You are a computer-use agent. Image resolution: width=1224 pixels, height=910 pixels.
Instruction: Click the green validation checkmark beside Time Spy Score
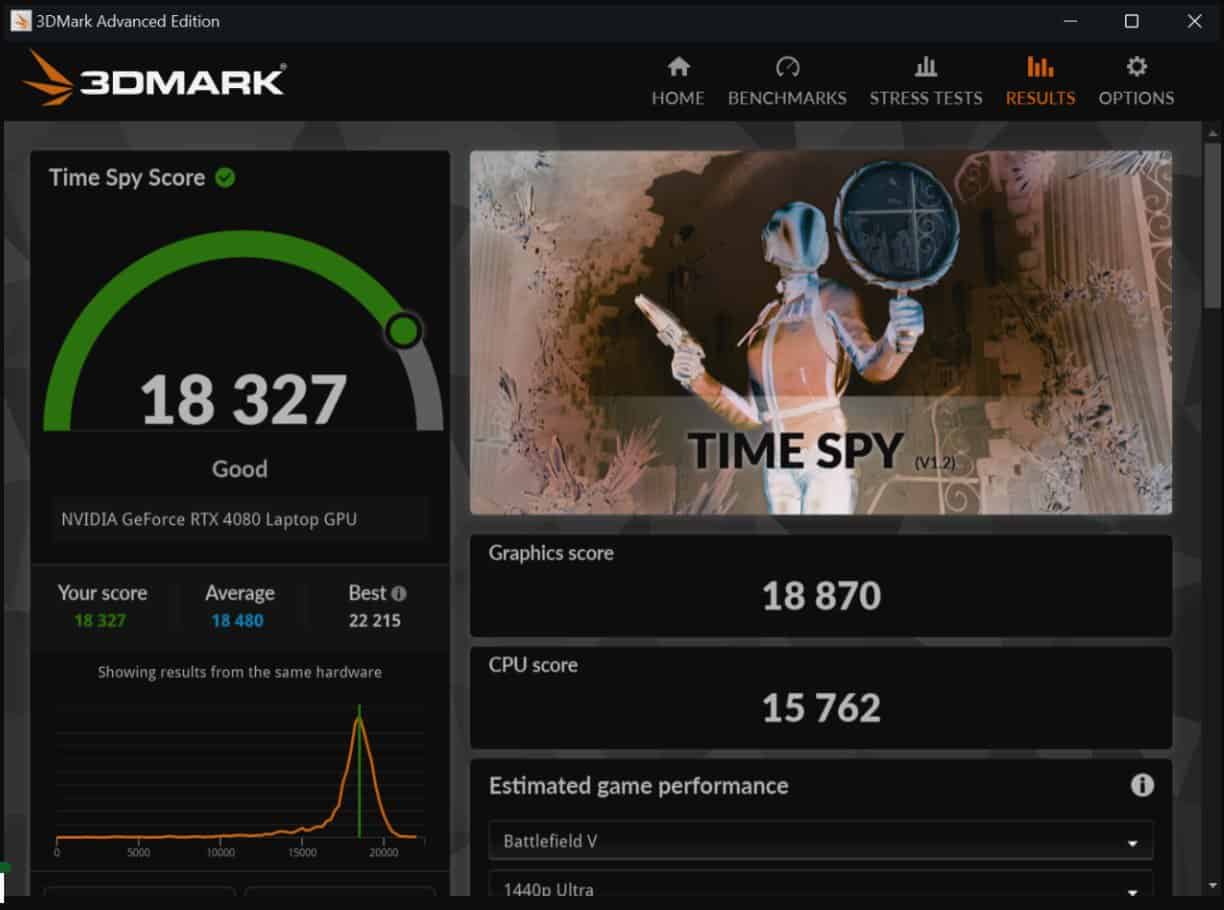(226, 178)
